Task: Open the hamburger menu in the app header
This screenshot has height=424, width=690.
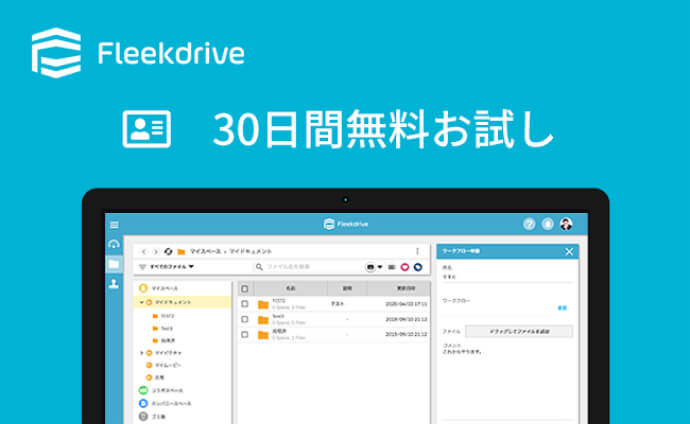Action: [x=114, y=225]
